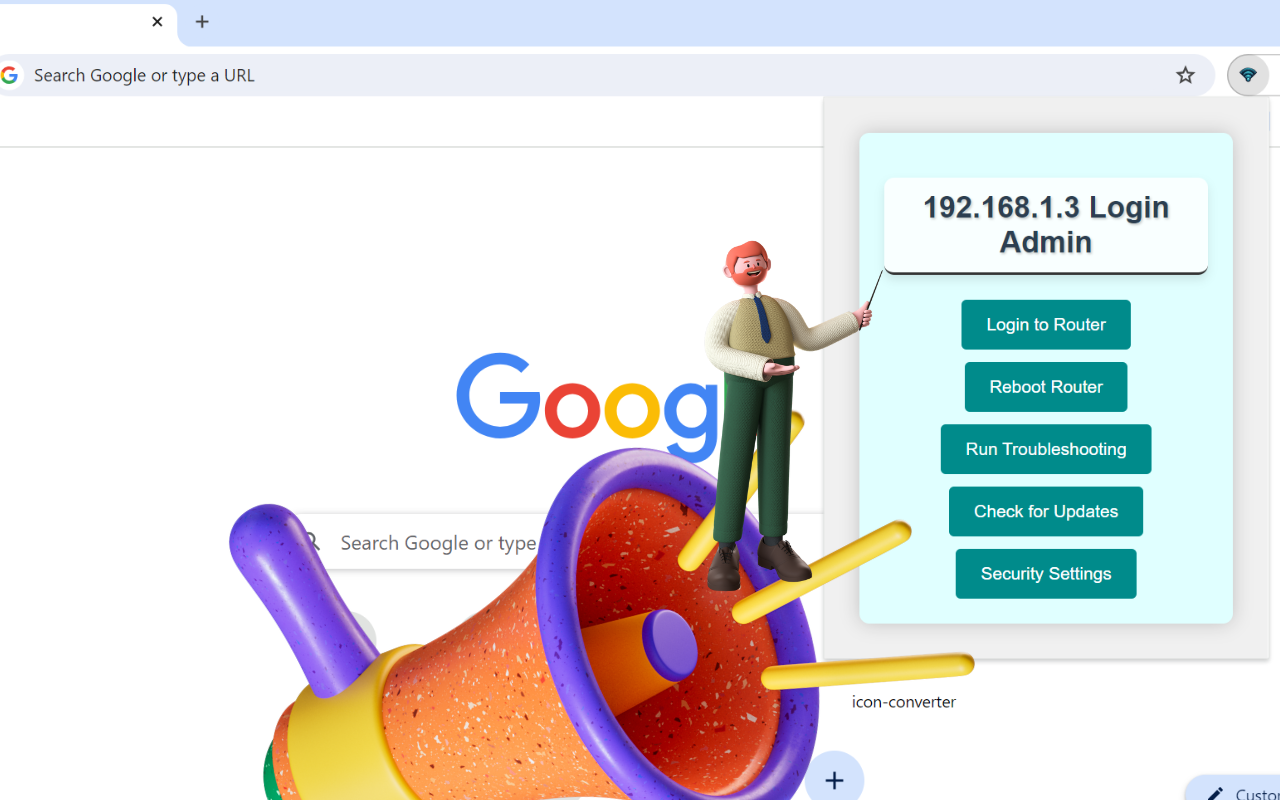This screenshot has height=800, width=1280.
Task: Click the icon-converter label text
Action: [903, 701]
